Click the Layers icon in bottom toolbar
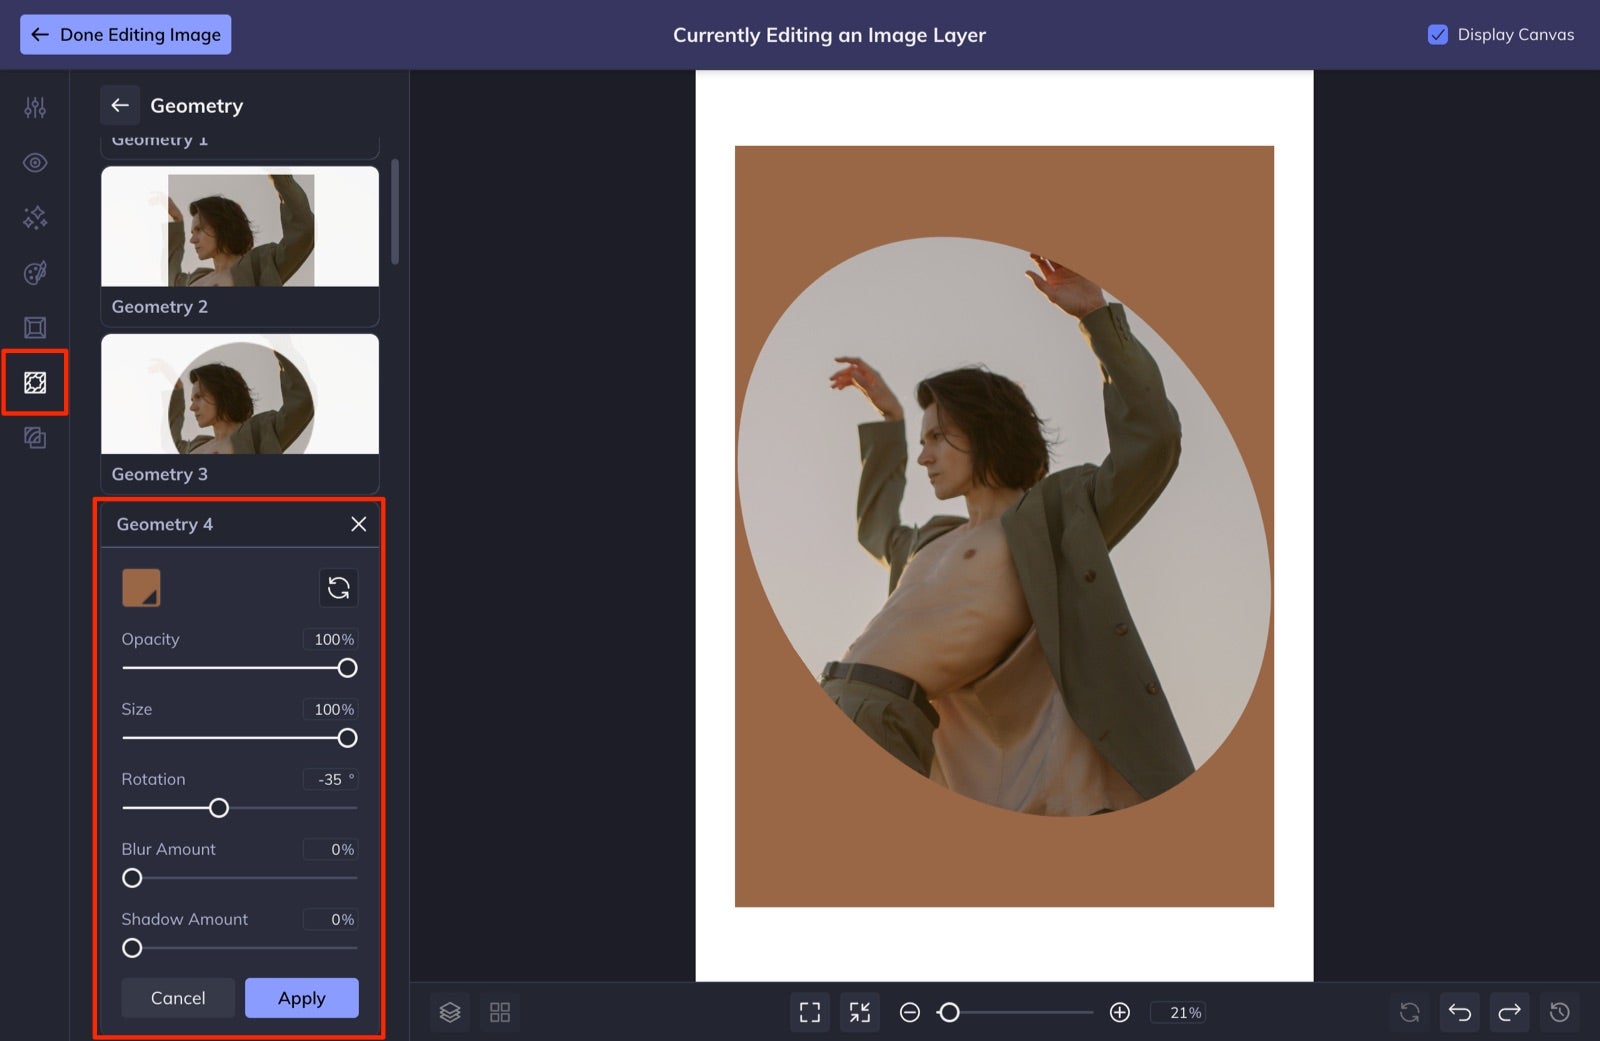 [x=450, y=1012]
